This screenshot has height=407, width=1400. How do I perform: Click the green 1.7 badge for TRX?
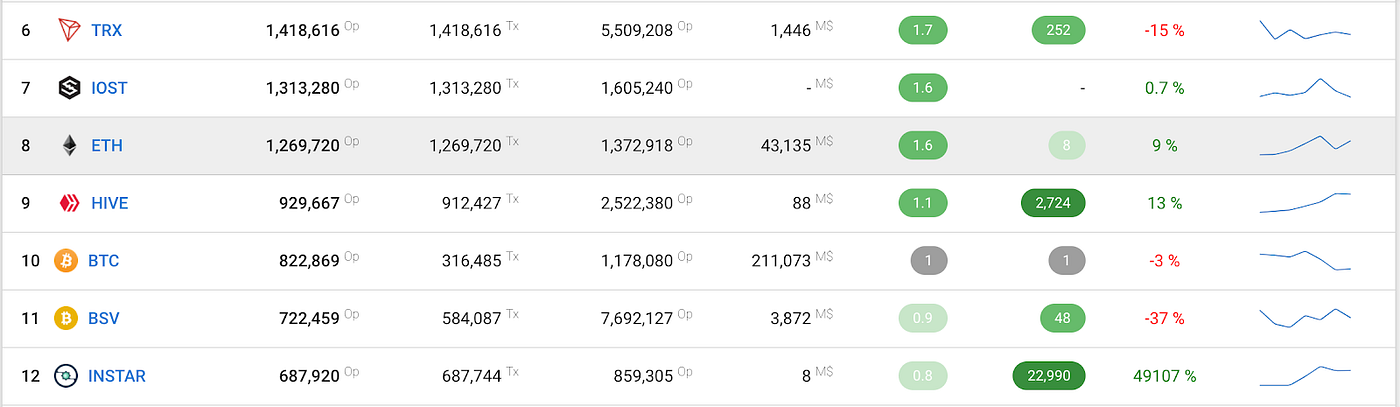point(923,30)
